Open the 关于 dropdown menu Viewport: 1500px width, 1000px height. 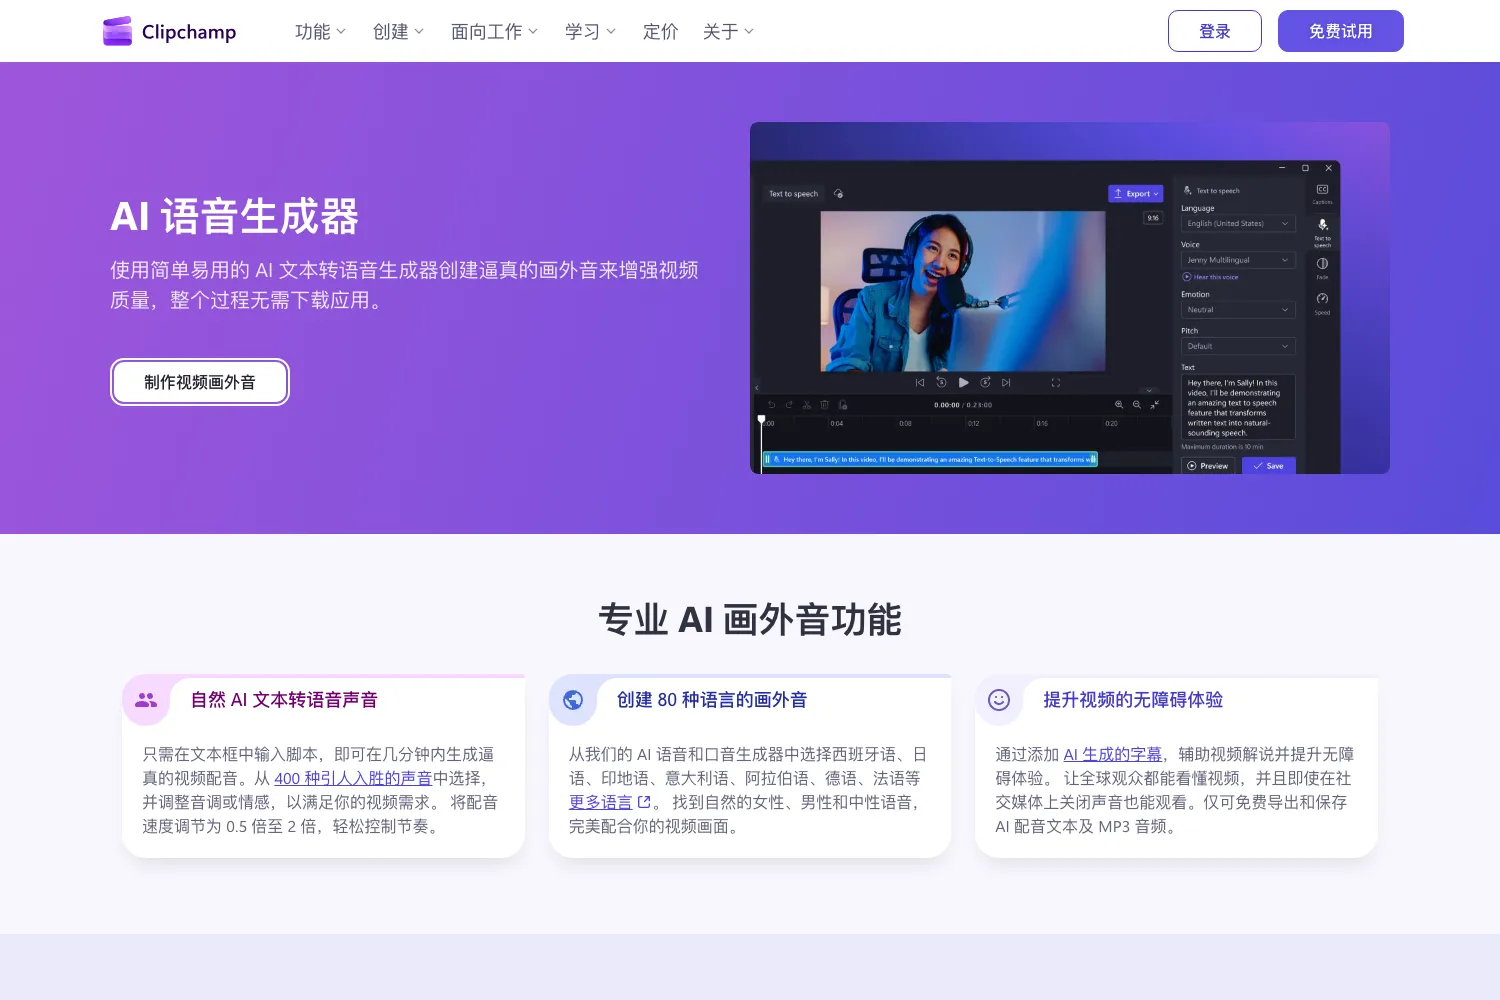click(728, 31)
